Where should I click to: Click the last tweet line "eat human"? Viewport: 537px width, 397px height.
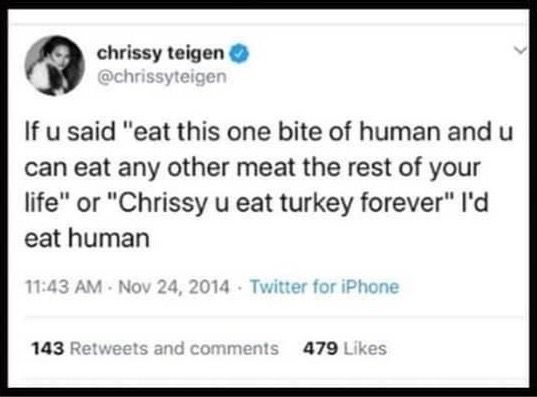click(x=87, y=238)
